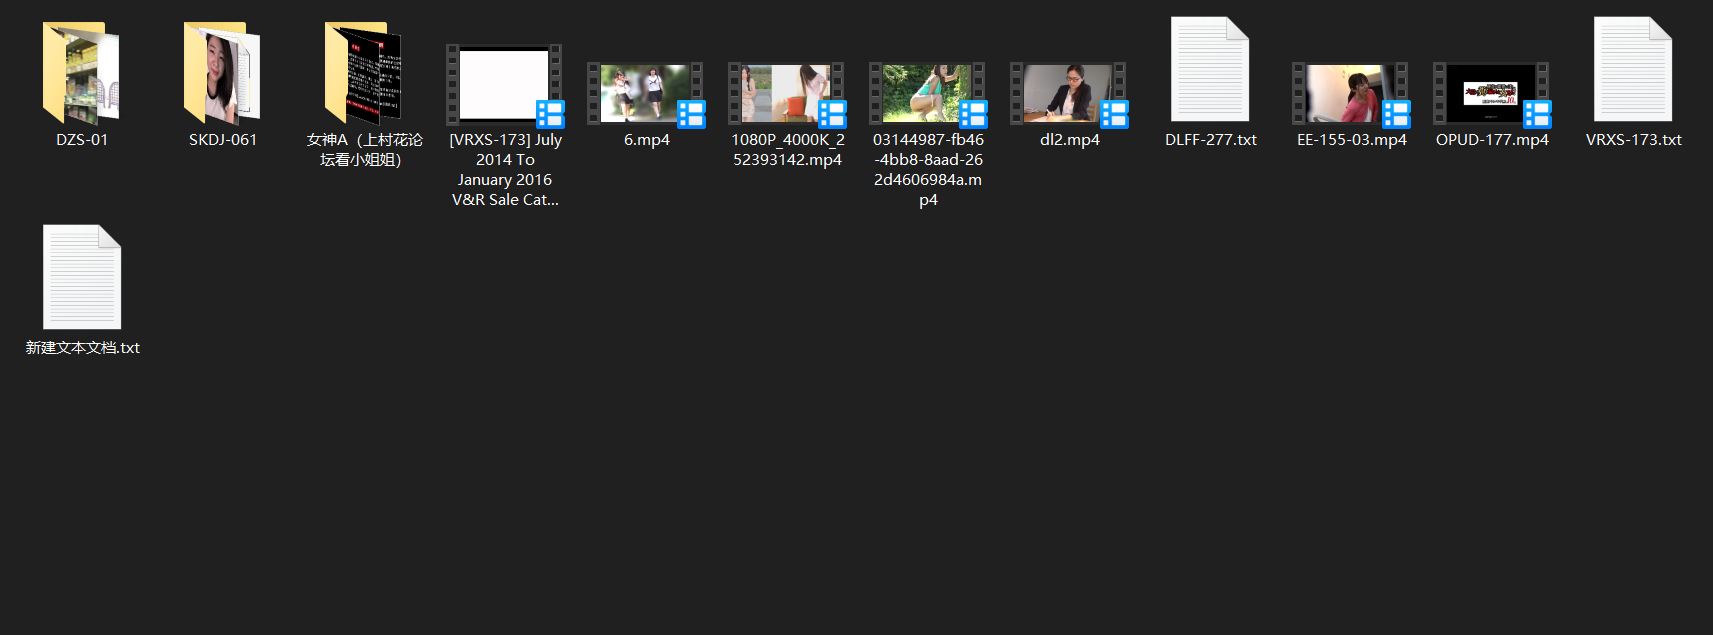
Task: Select the 03144987-fb46 video thumbnail
Action: pos(928,94)
